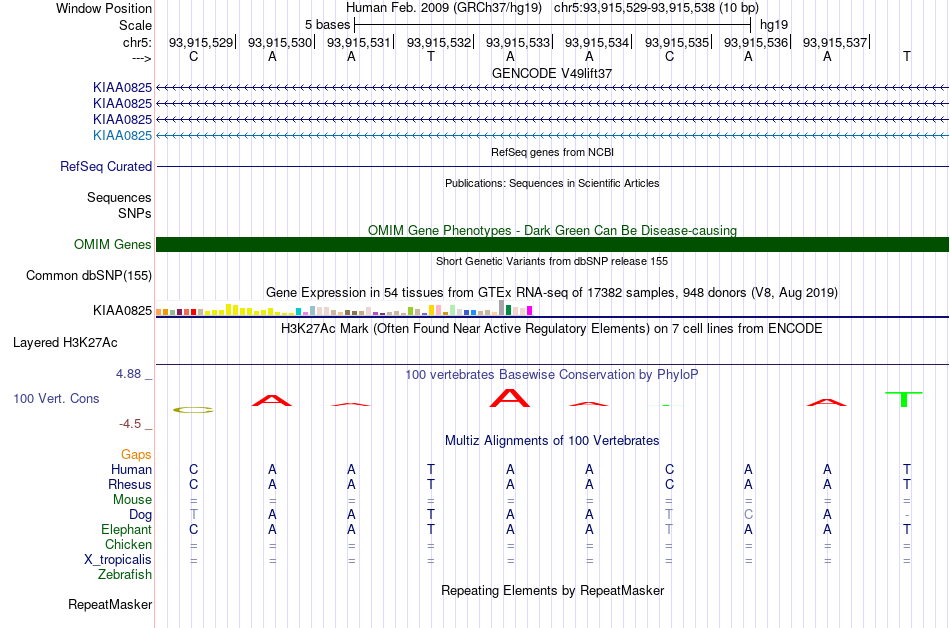Click the 93,915,537 position label
This screenshot has height=628, width=950.
[835, 42]
